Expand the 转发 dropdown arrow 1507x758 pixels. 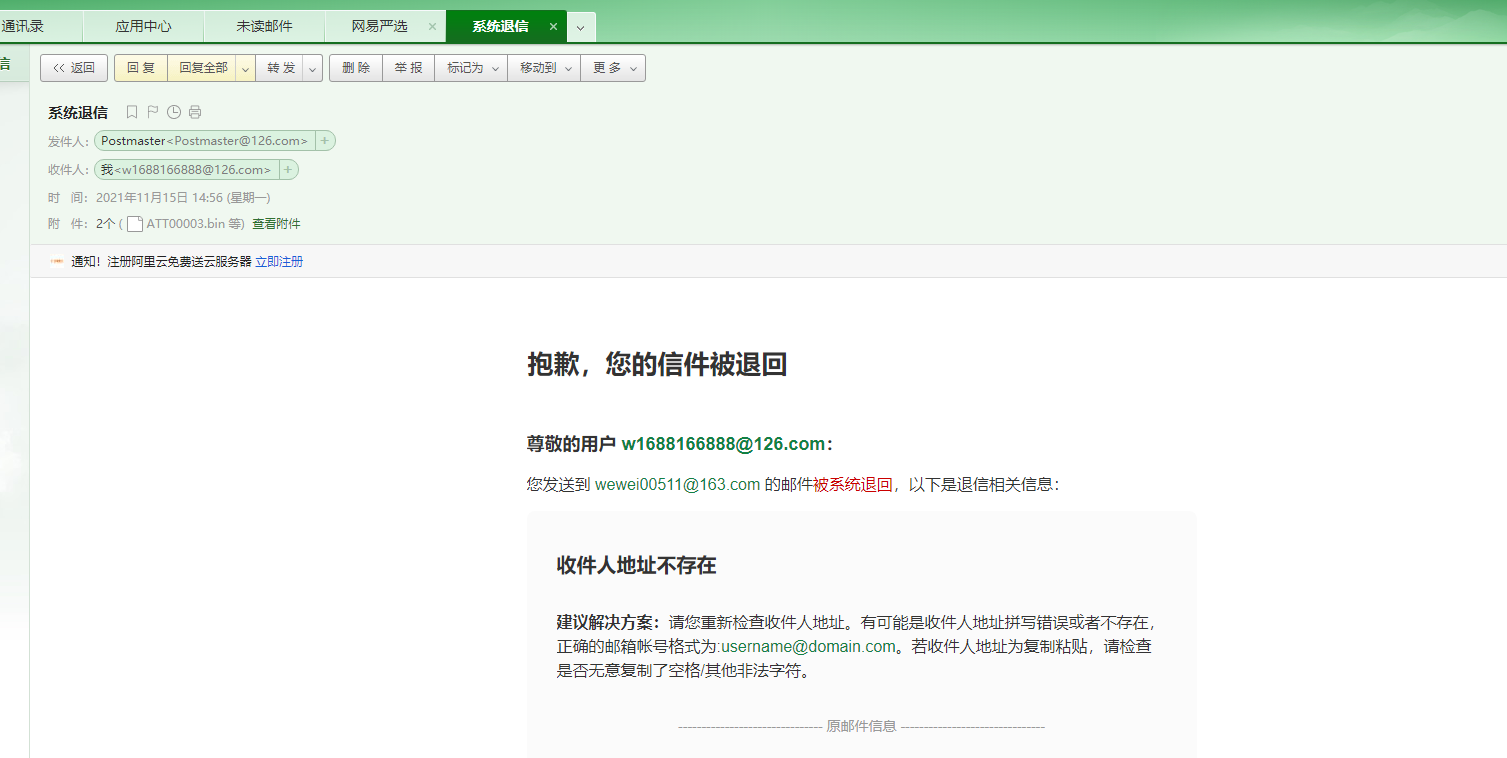point(313,68)
